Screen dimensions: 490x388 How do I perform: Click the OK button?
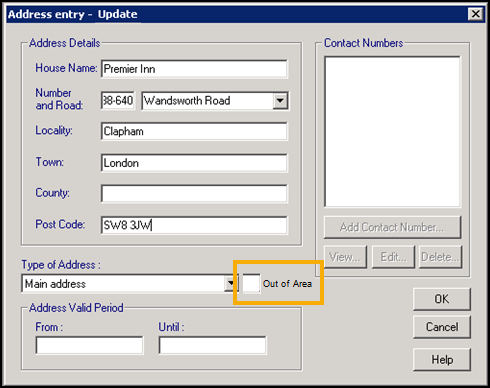coord(442,299)
